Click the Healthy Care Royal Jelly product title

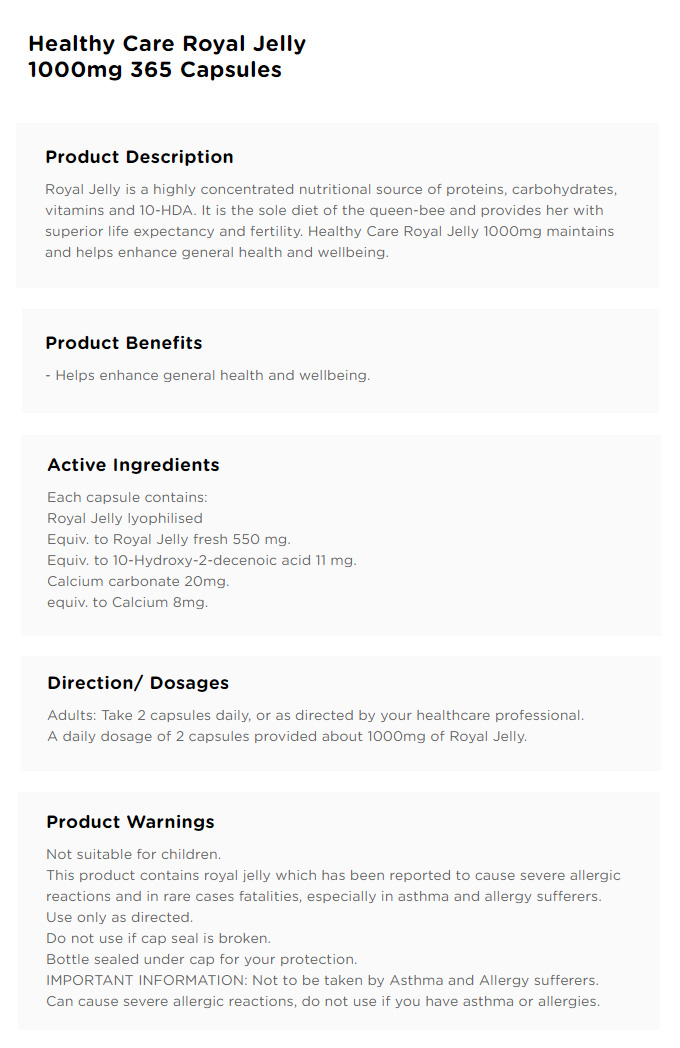[x=167, y=57]
